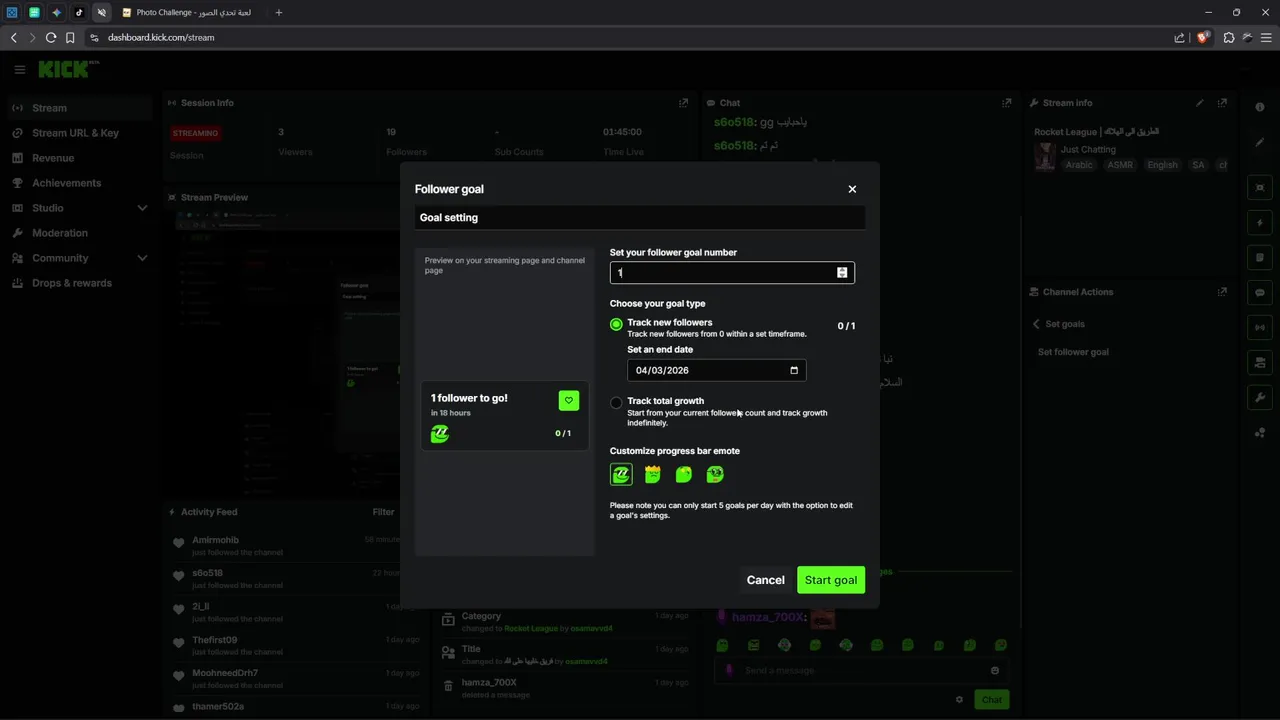Open the emoji picker in chat input

(x=995, y=670)
